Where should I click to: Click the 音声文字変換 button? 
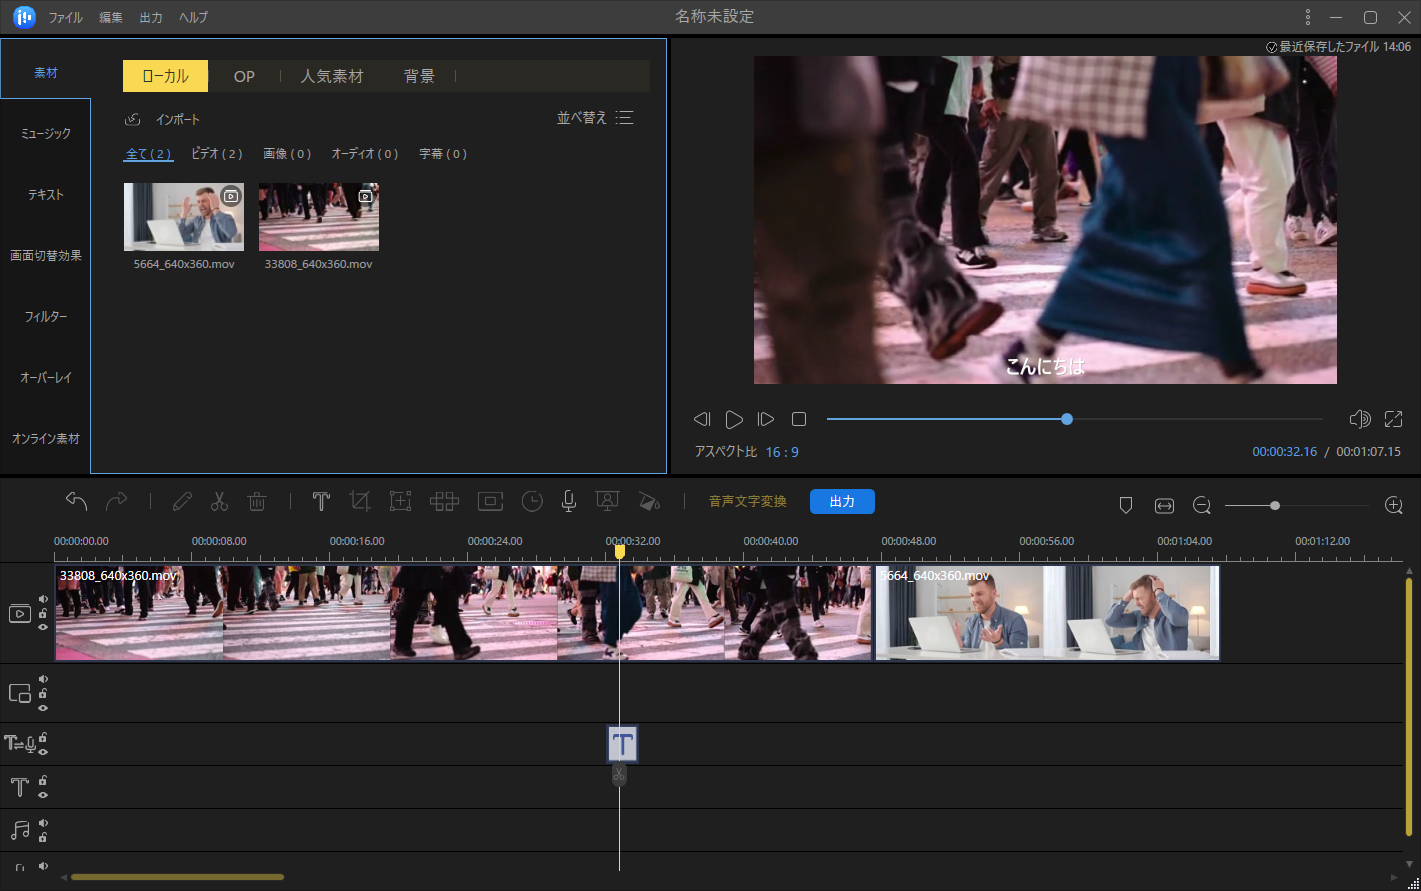pos(748,501)
